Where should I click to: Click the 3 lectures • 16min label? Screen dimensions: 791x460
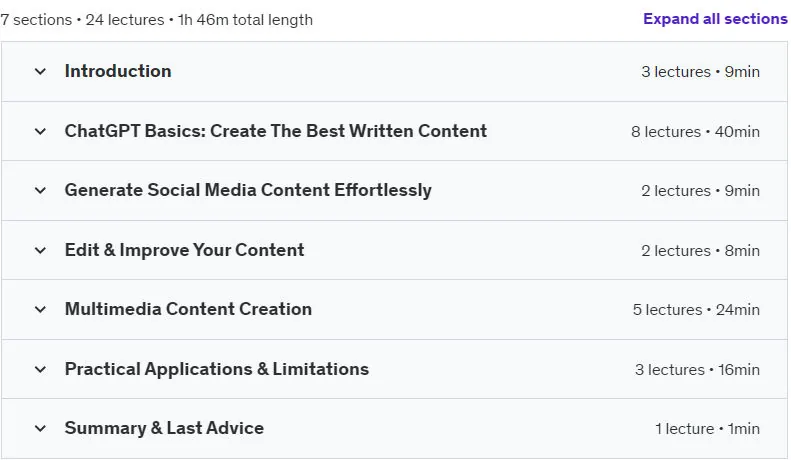click(x=697, y=370)
